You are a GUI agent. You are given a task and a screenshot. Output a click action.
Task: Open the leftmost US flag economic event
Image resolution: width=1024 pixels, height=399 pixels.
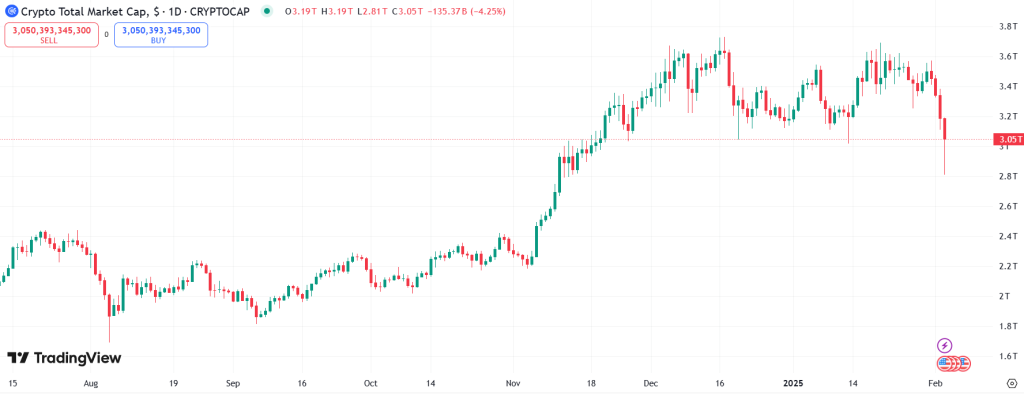[x=944, y=362]
